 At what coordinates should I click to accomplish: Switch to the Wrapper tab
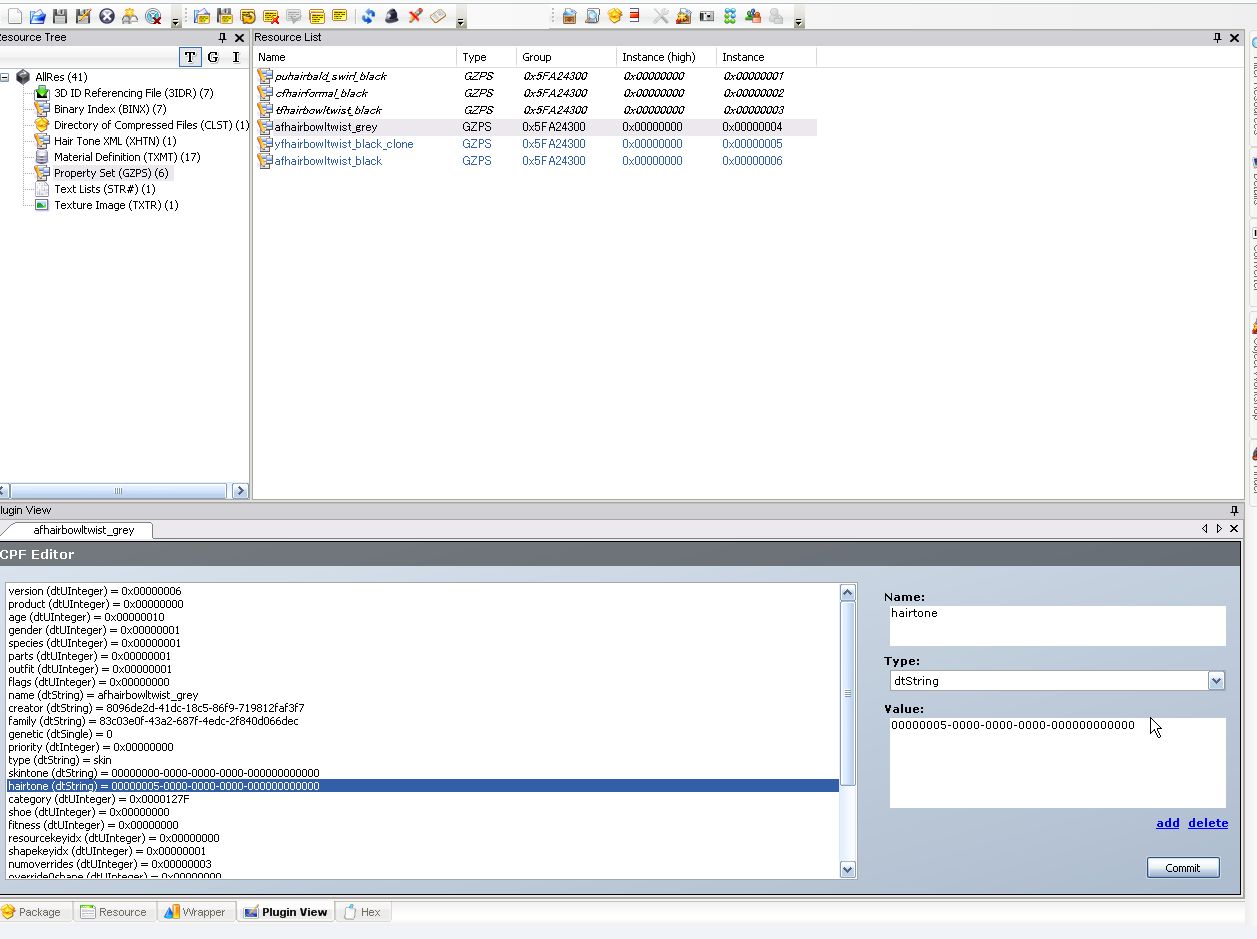196,912
